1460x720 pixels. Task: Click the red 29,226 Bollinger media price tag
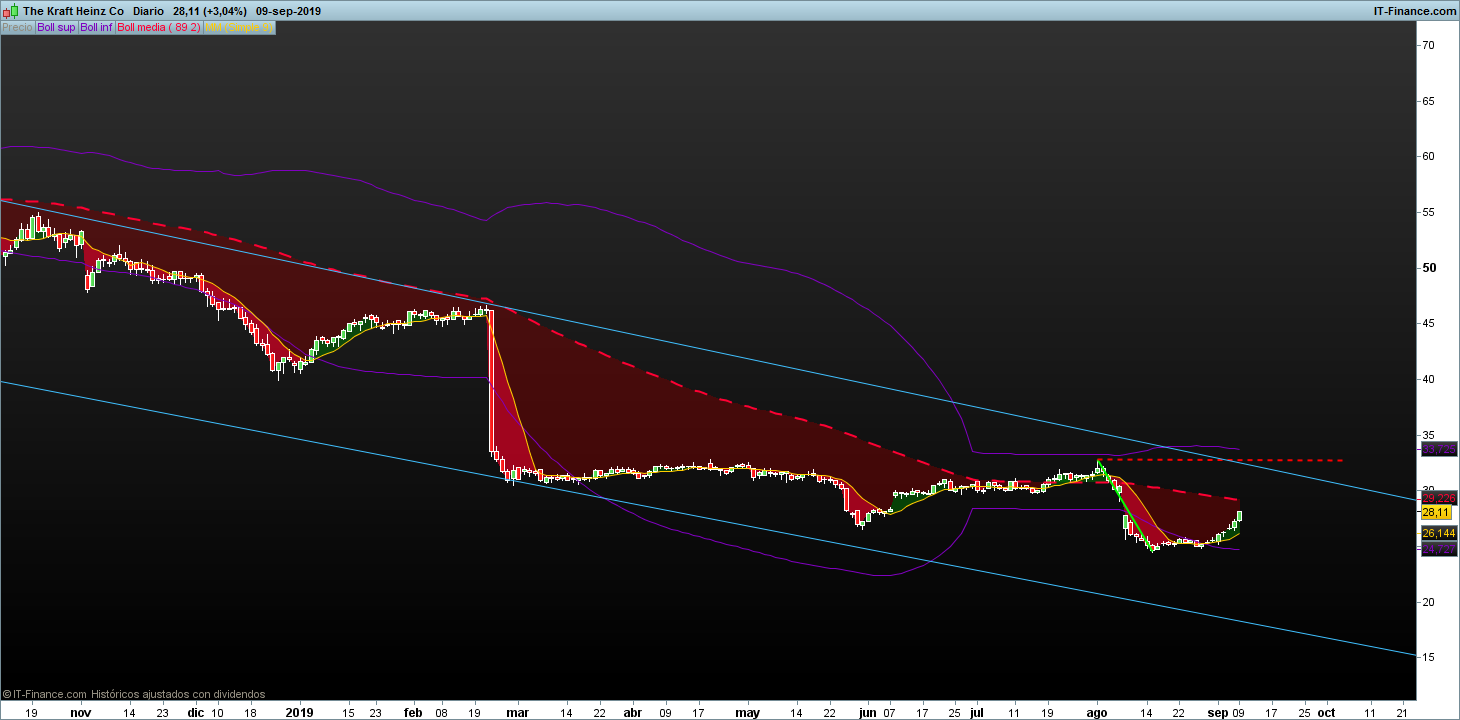[1438, 498]
